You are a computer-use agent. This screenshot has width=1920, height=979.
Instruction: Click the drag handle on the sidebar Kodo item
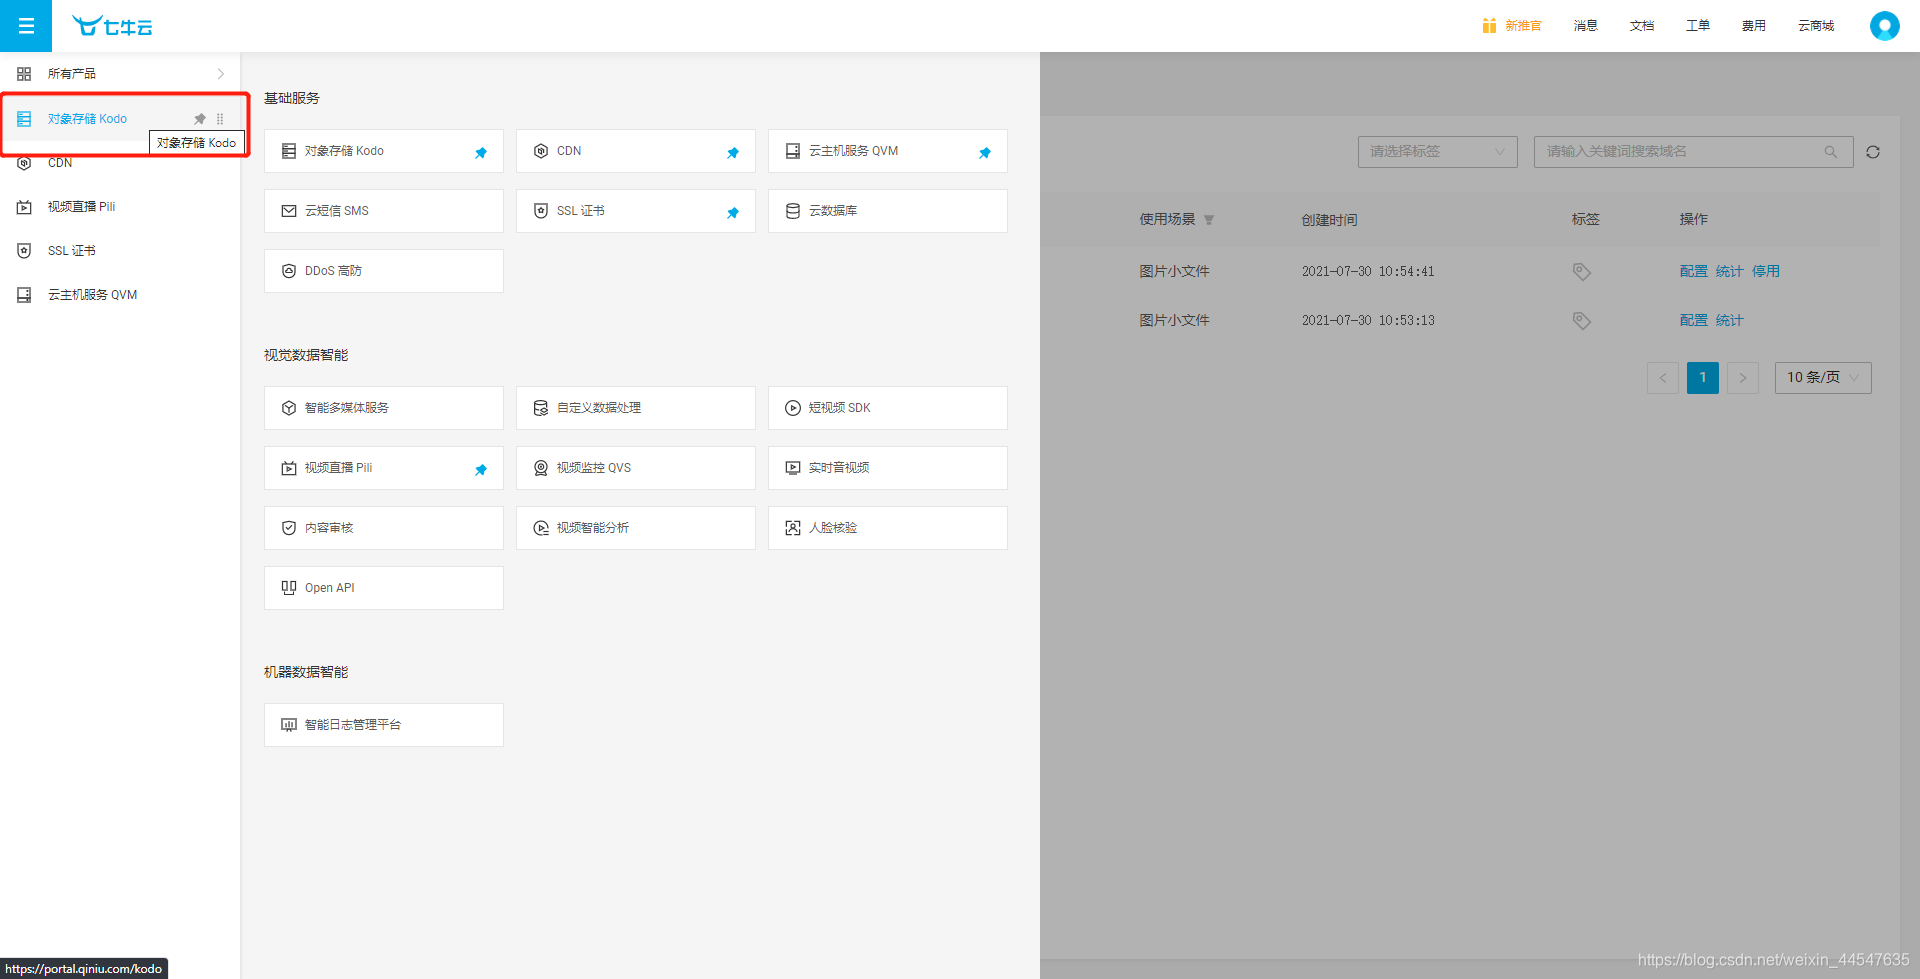click(220, 119)
